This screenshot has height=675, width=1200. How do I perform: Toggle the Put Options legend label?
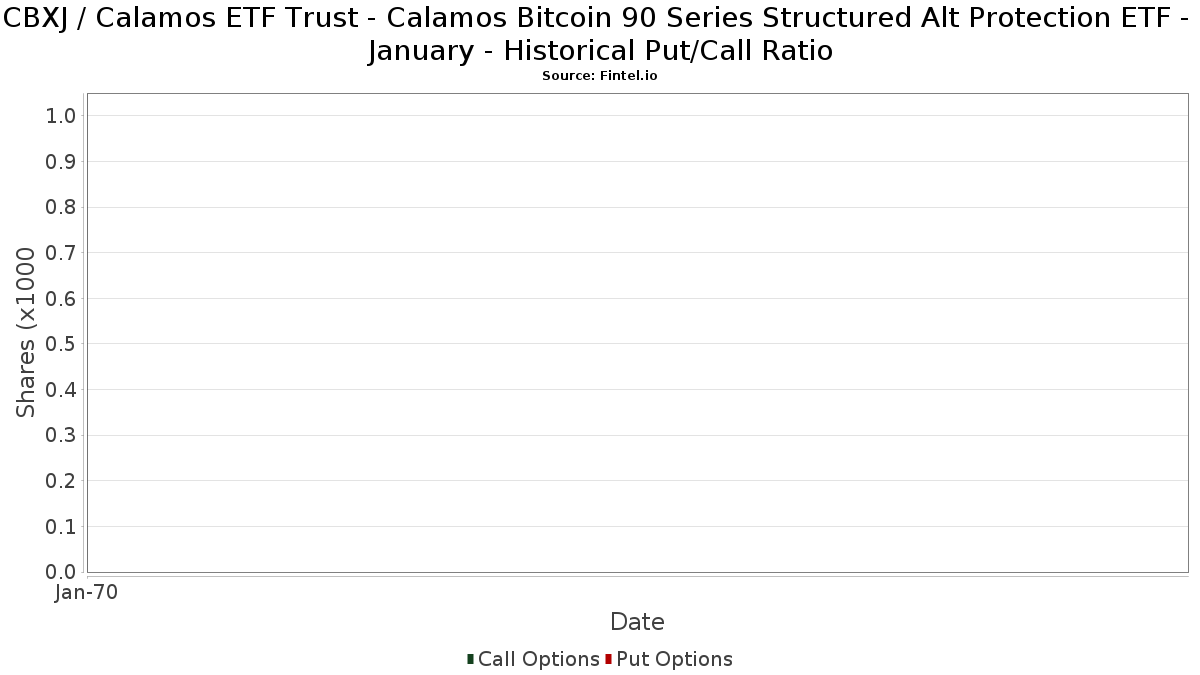(674, 659)
